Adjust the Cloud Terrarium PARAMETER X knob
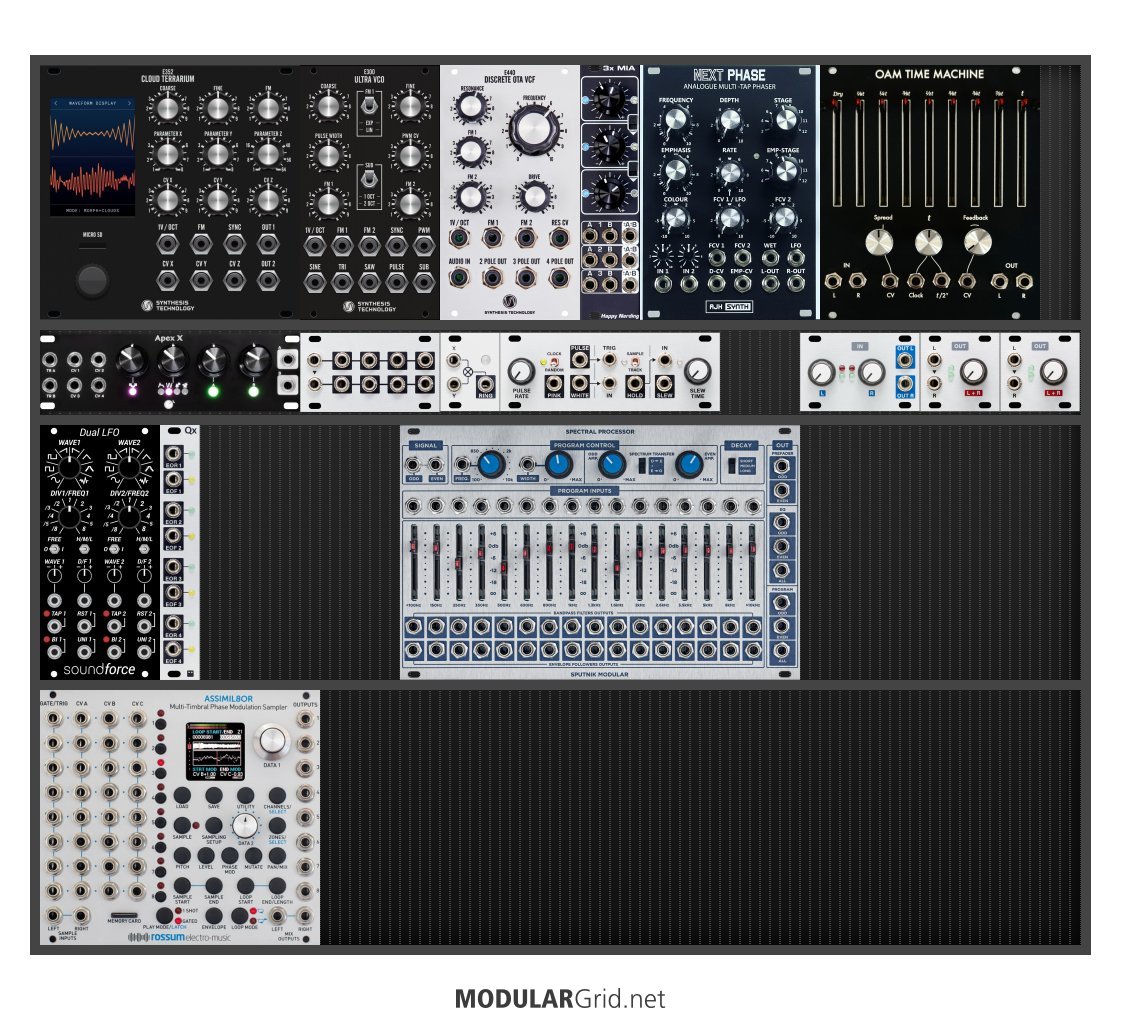This screenshot has height=1020, width=1121. 167,154
